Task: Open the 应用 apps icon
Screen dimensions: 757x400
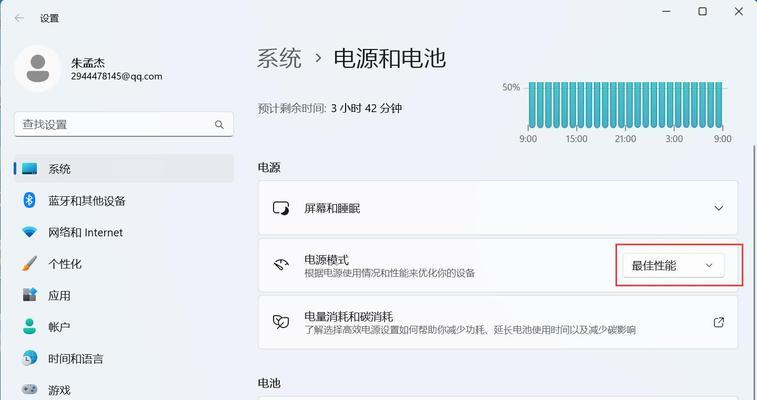Action: (29, 295)
